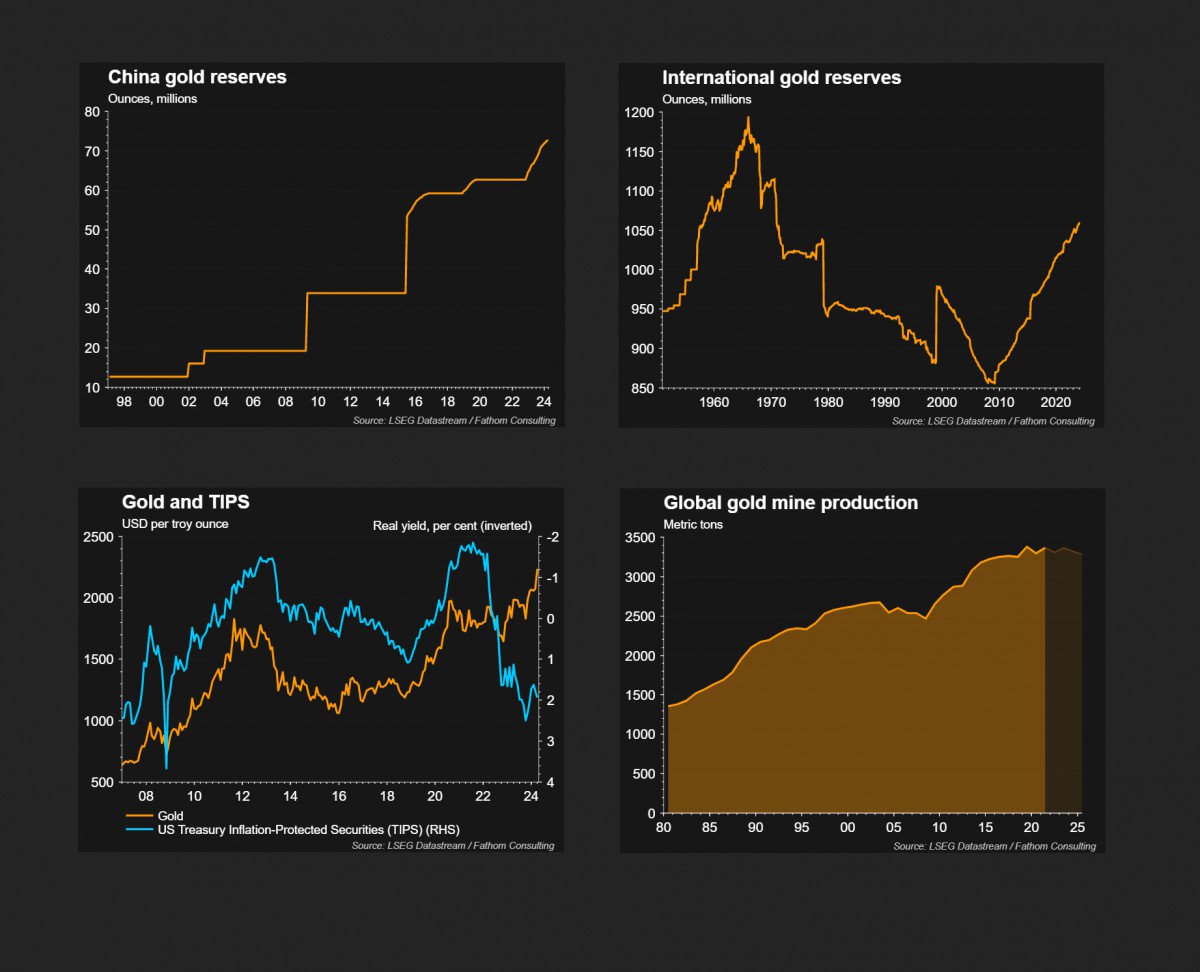The width and height of the screenshot is (1200, 972).
Task: Click the 1200 y-axis value on International reserves chart
Action: pyautogui.click(x=637, y=113)
